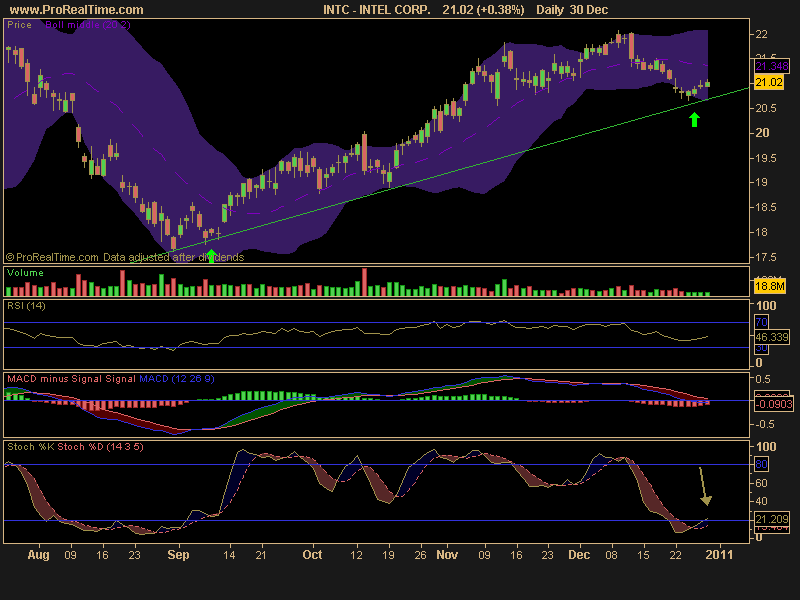Click the 2011 date axis label
The height and width of the screenshot is (600, 800).
[718, 555]
